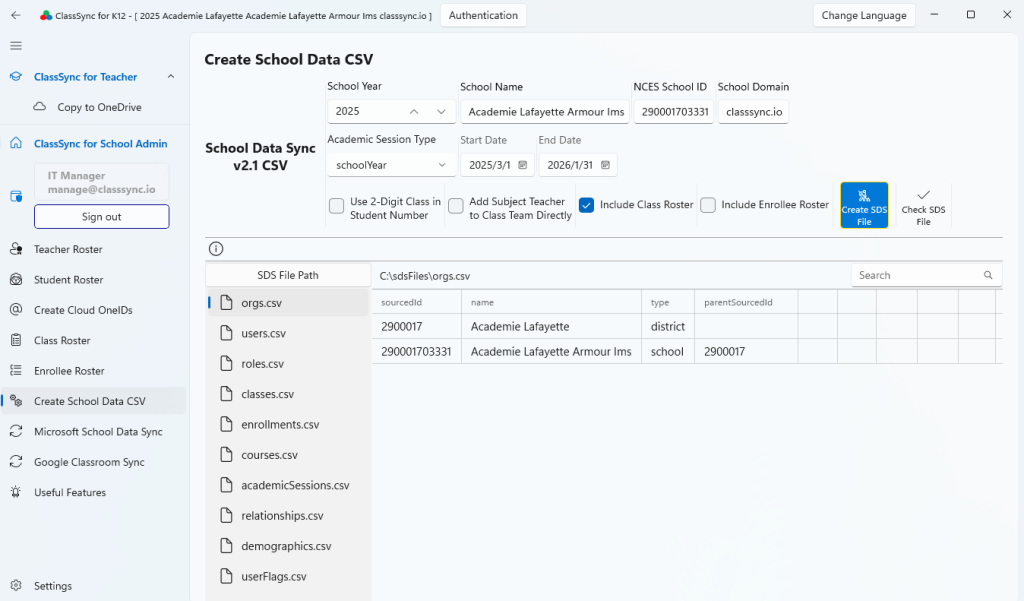This screenshot has width=1024, height=601.
Task: Click the search magnifier icon
Action: pyautogui.click(x=988, y=275)
